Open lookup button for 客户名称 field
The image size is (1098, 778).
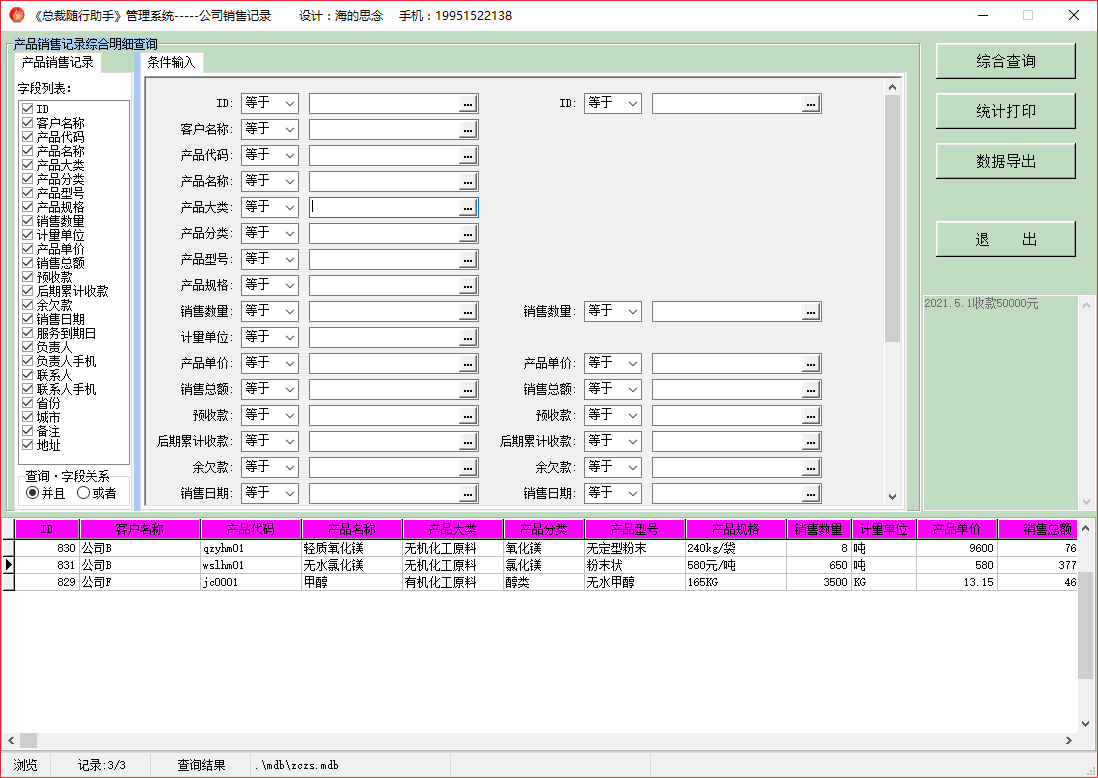pyautogui.click(x=468, y=130)
